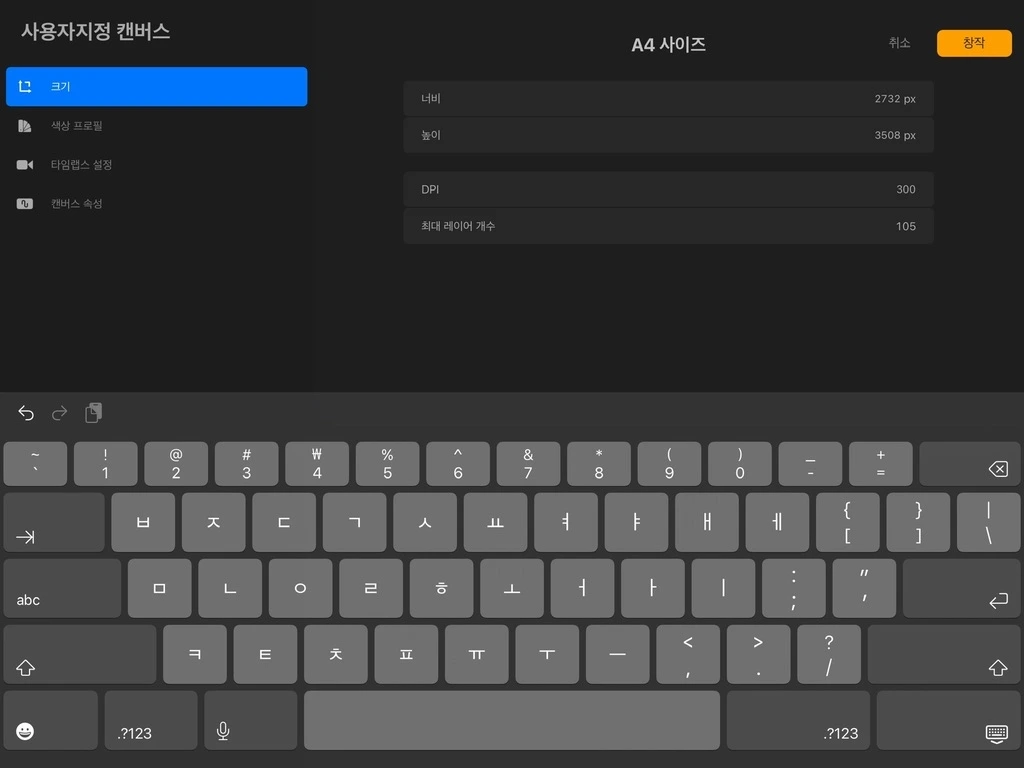
Task: Edit the 너비 width value field
Action: [x=668, y=99]
